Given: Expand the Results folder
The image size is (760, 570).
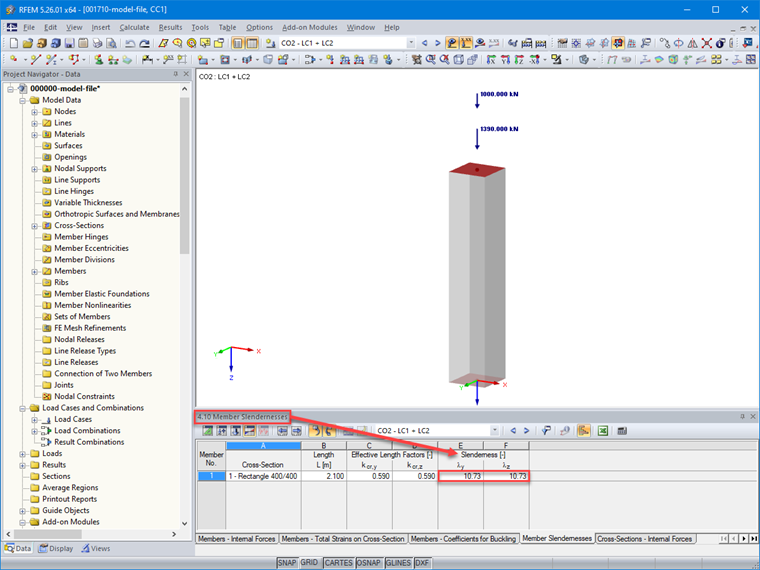Looking at the screenshot, I should tap(22, 465).
